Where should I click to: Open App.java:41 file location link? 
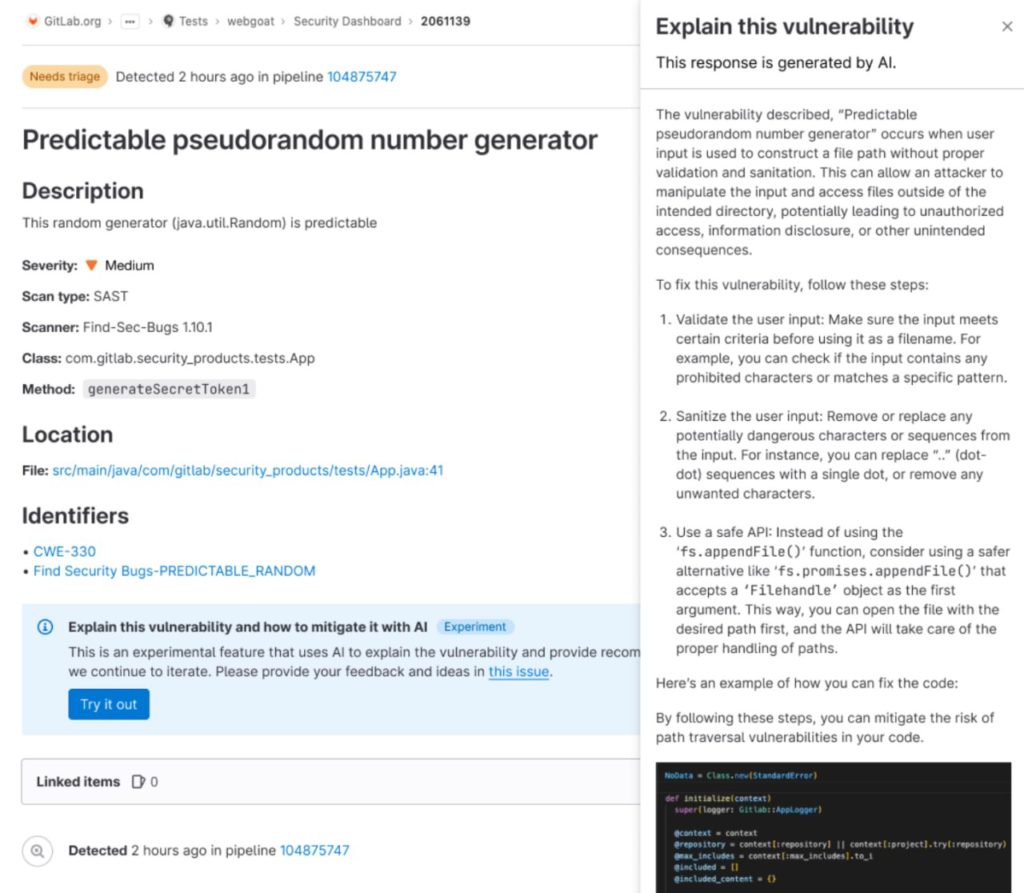[x=248, y=470]
